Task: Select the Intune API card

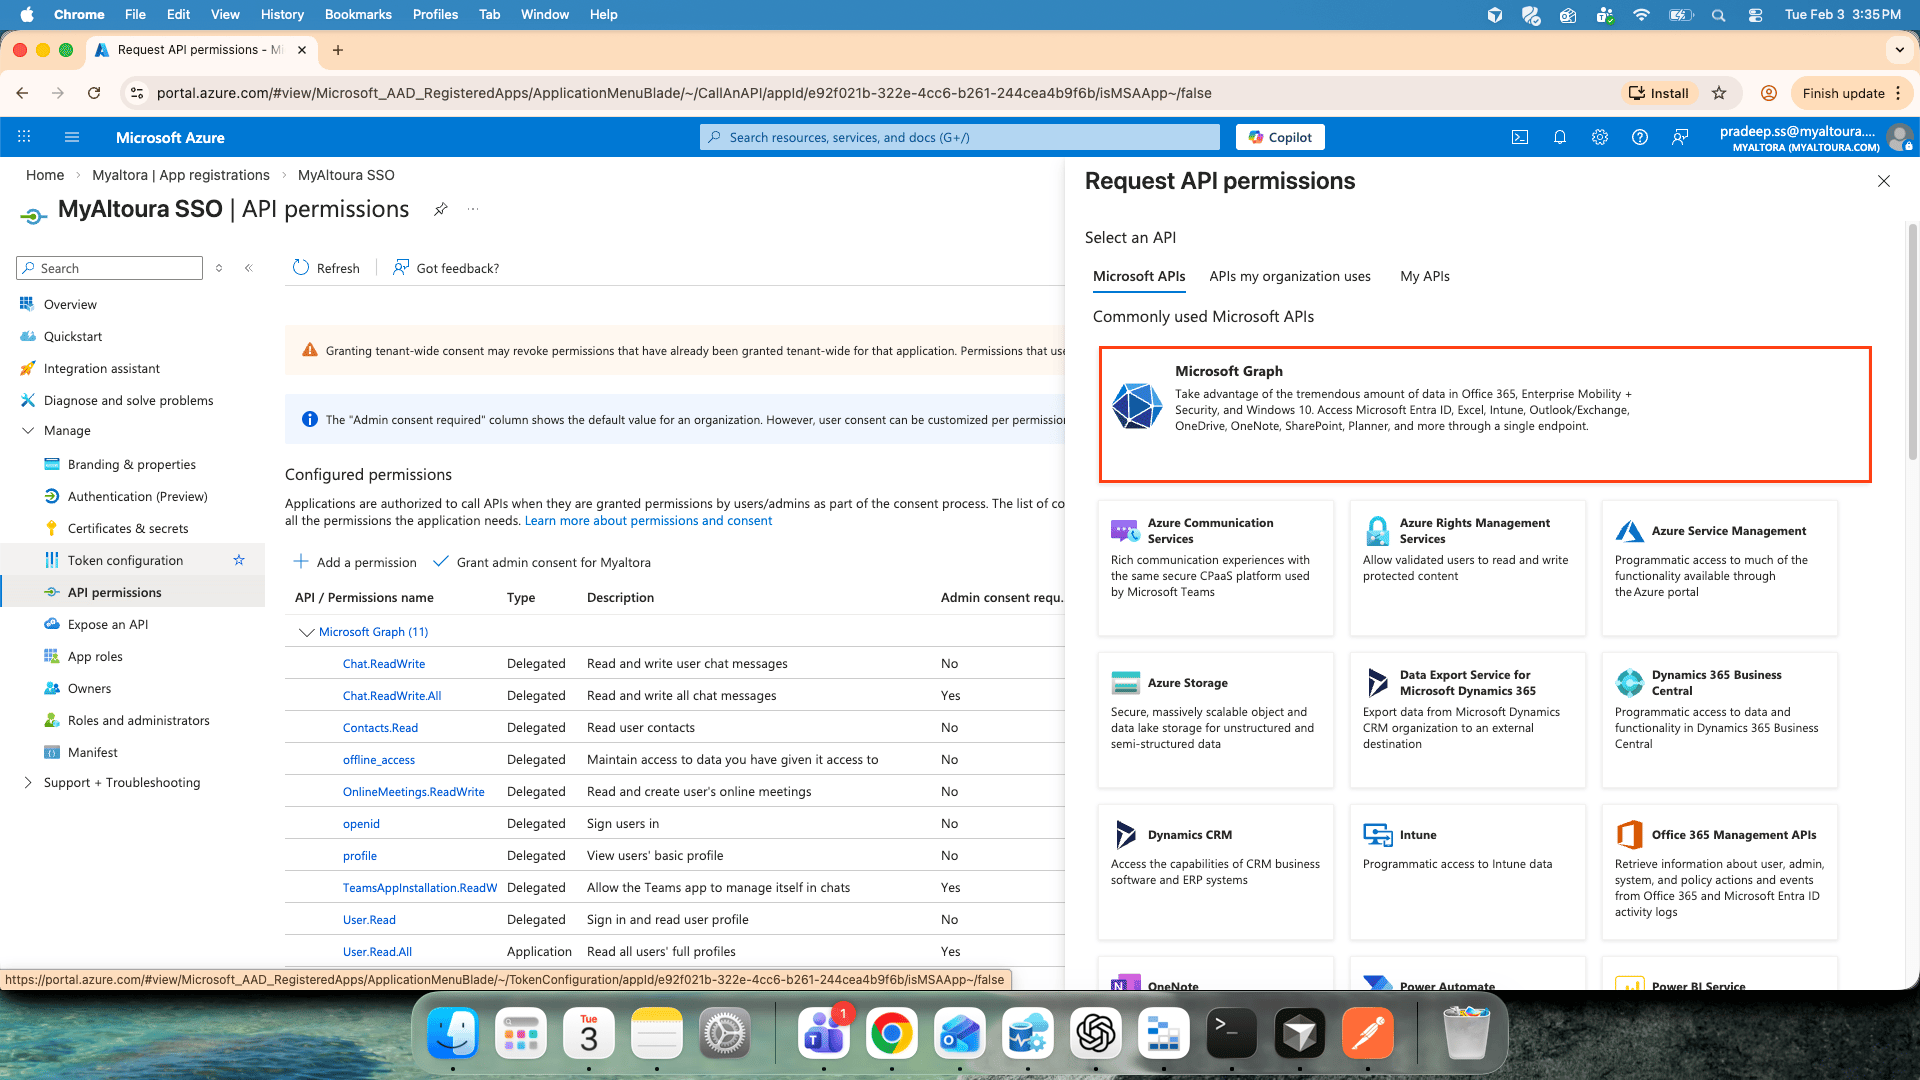Action: coord(1467,872)
